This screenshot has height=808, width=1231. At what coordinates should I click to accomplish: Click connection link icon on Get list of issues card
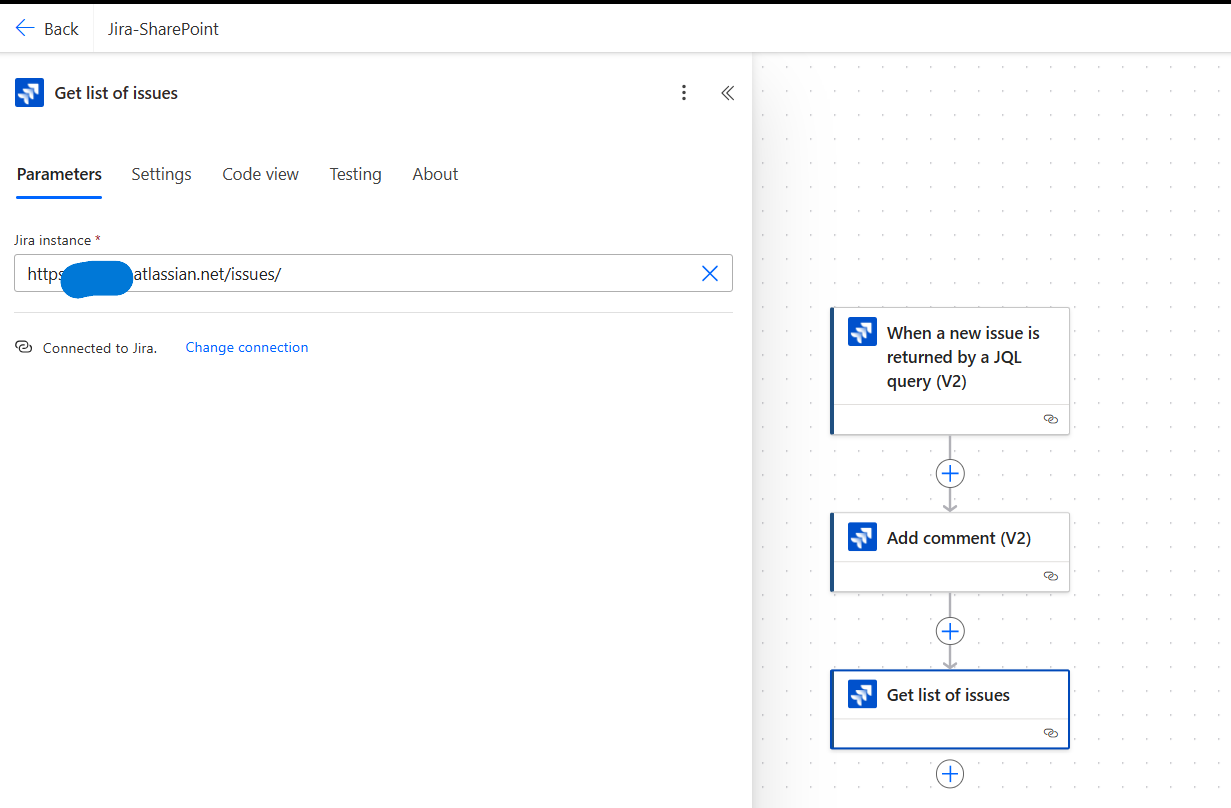1050,733
